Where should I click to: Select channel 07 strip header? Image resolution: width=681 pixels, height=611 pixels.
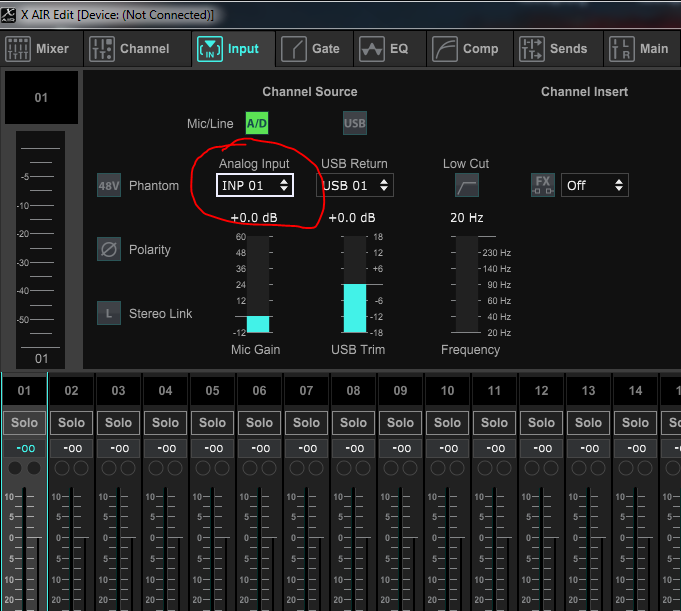[x=306, y=390]
